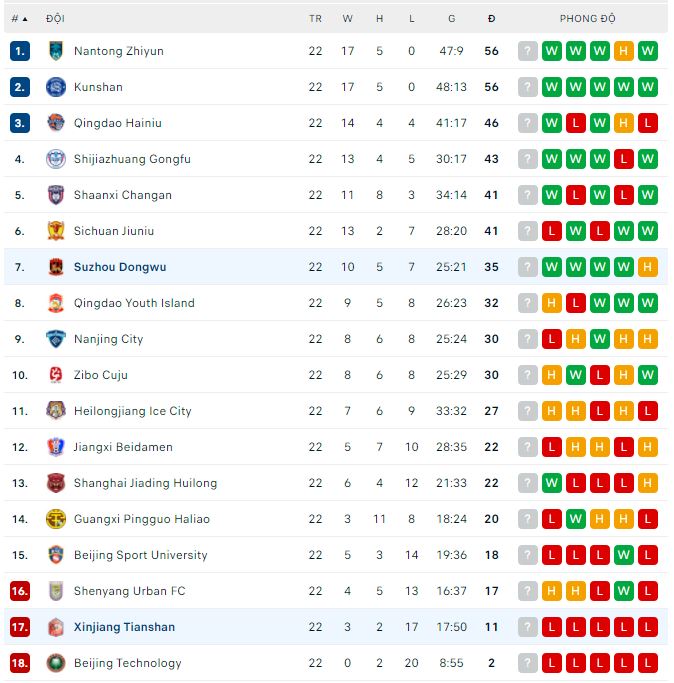Click Suzhou Dongwu's orange H draw badge
This screenshot has width=674, height=683.
[x=648, y=267]
